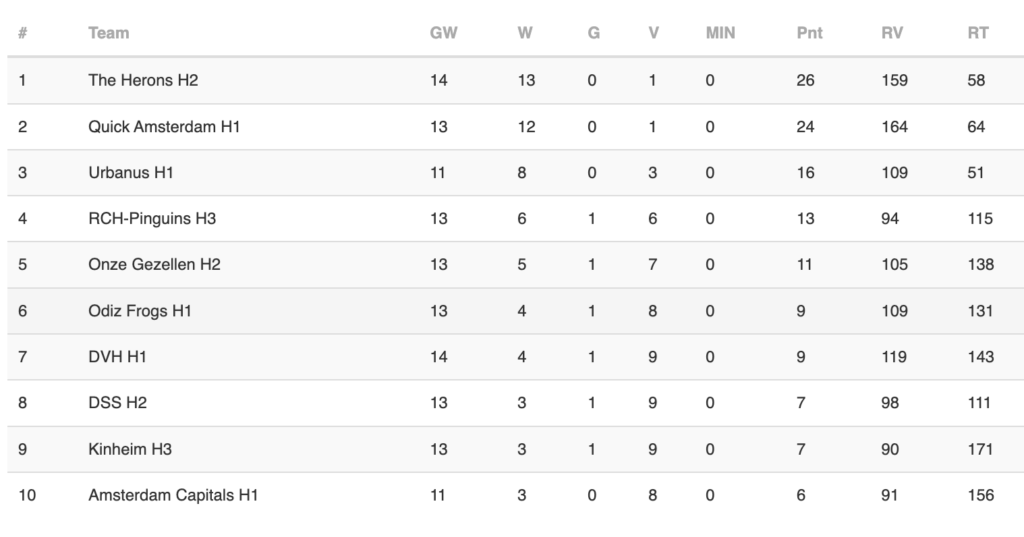This screenshot has height=537, width=1024.
Task: Click the W column header
Action: [x=525, y=33]
